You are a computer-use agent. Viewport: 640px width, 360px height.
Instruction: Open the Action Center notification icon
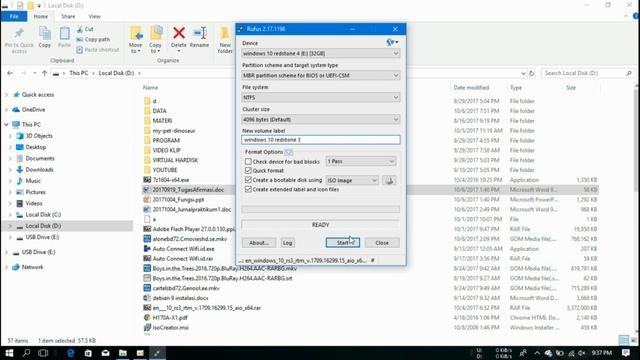(x=626, y=353)
